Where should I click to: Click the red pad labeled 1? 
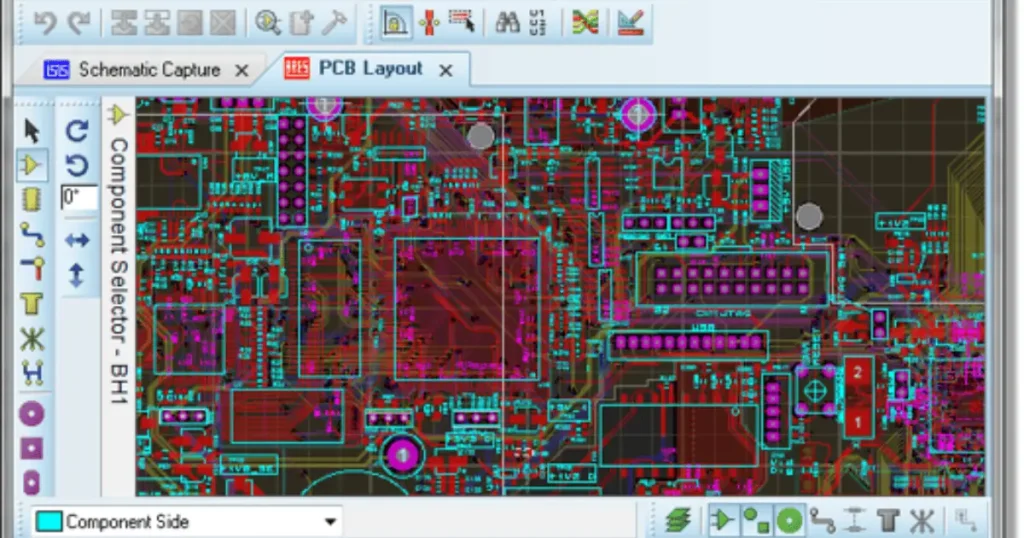coord(858,422)
